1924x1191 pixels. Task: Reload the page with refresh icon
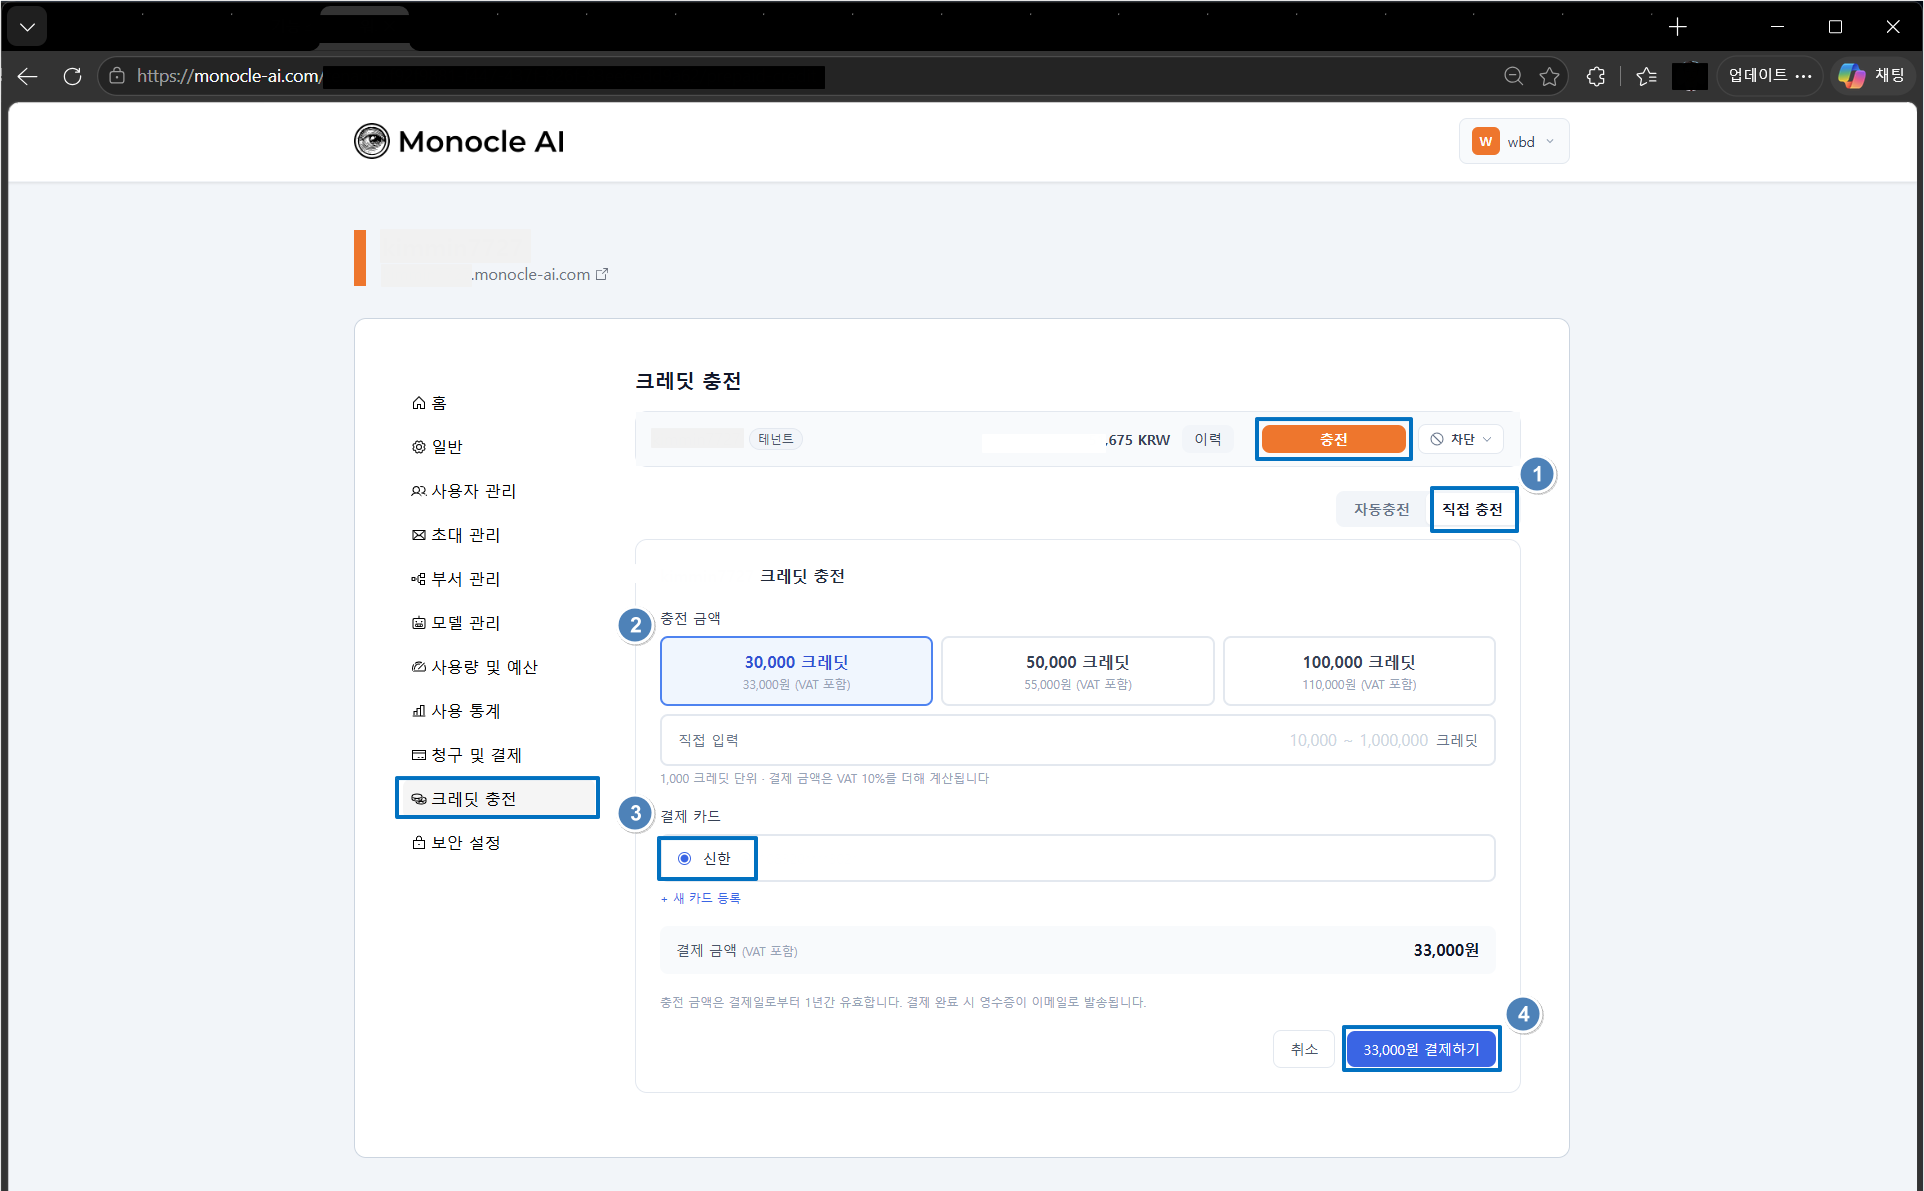[x=72, y=76]
